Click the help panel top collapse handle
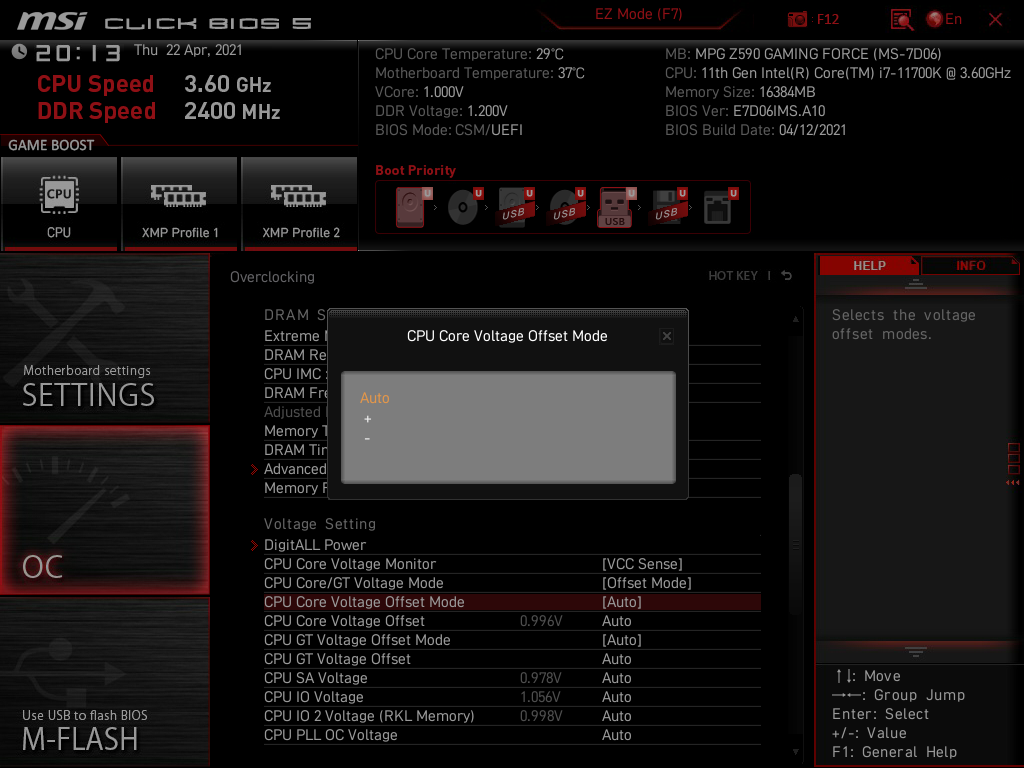This screenshot has width=1024, height=768. [x=916, y=283]
